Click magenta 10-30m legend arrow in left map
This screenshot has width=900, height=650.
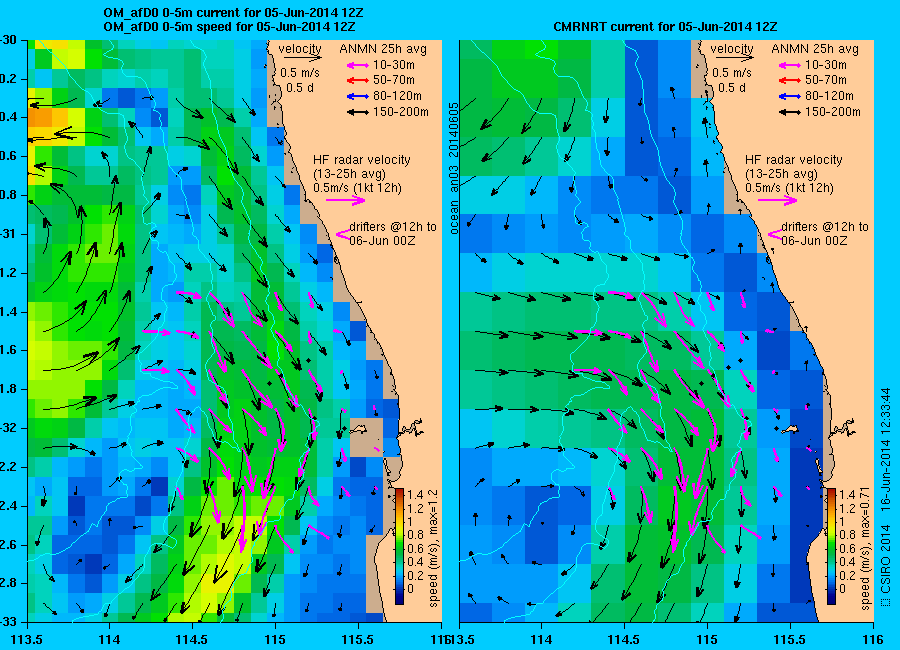pos(357,65)
